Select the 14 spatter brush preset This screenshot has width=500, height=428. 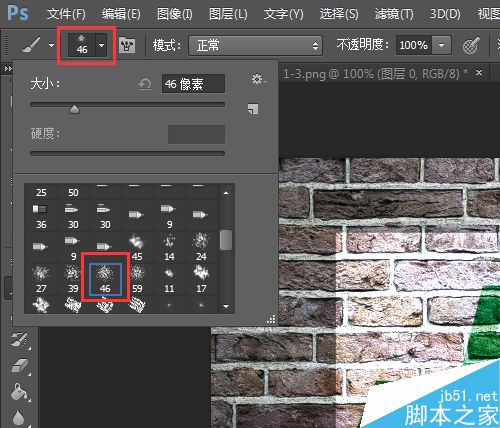(169, 248)
